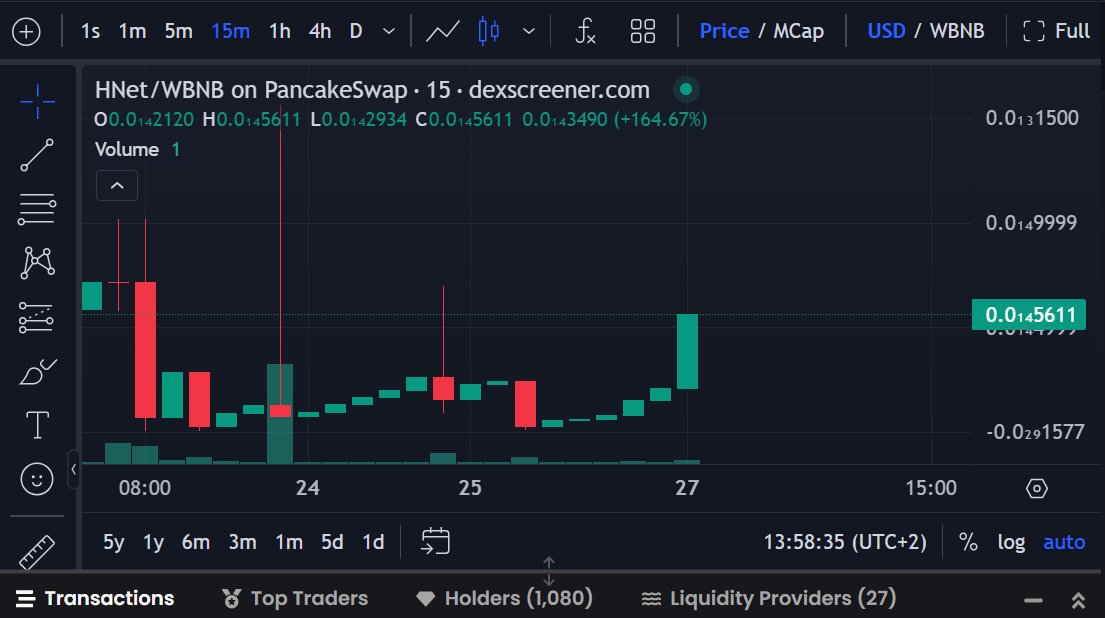The image size is (1105, 618).
Task: Select the XABCD pattern tool
Action: pos(36,262)
